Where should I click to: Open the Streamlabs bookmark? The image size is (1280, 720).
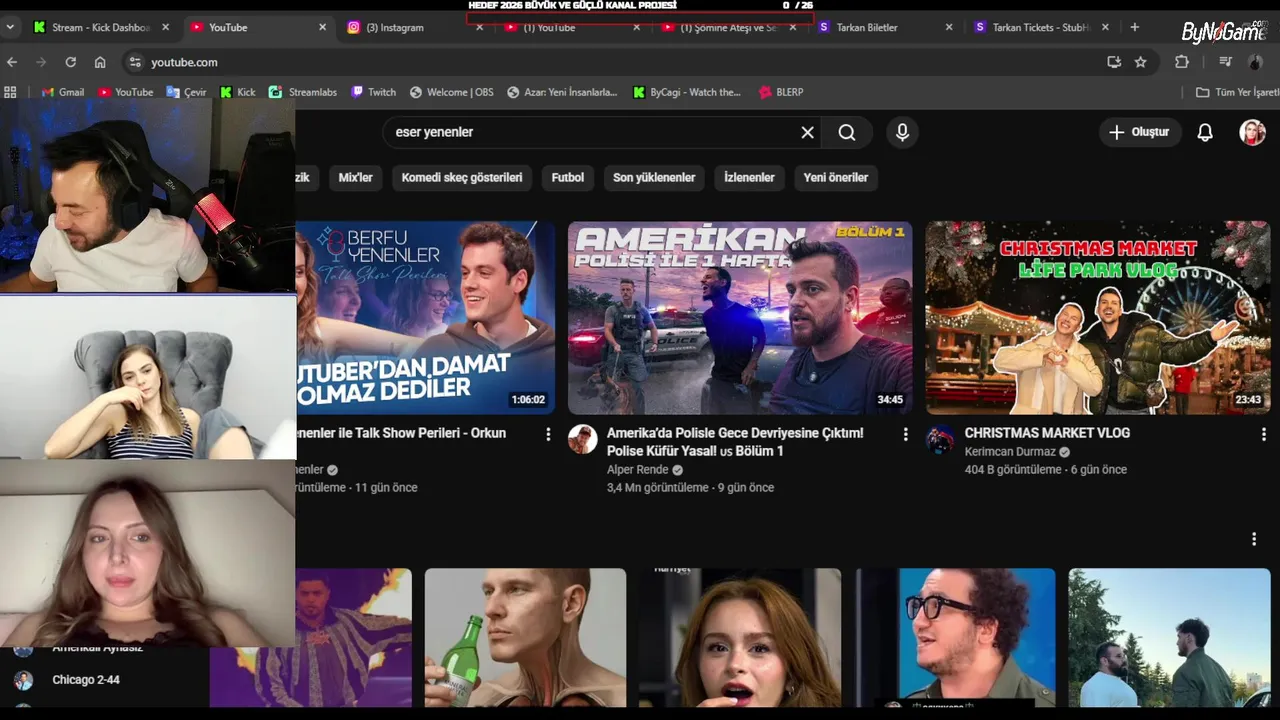coord(303,92)
